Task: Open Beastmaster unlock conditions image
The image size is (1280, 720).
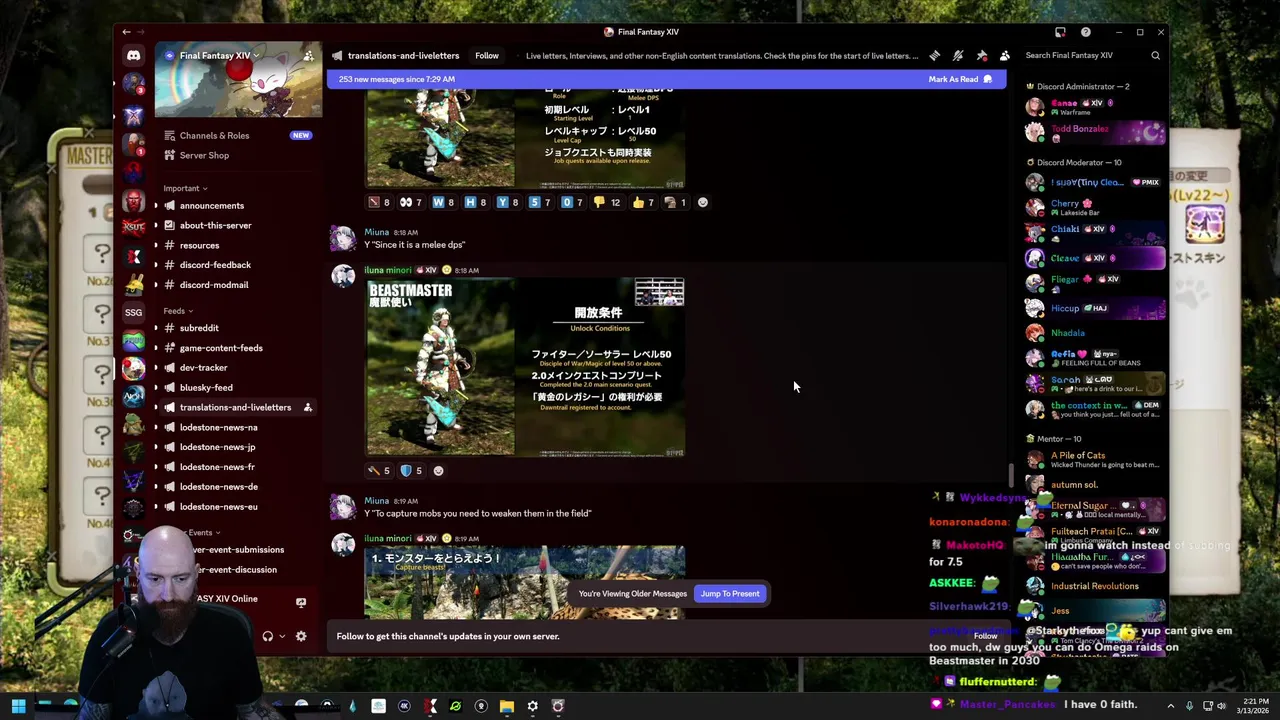Action: 525,367
